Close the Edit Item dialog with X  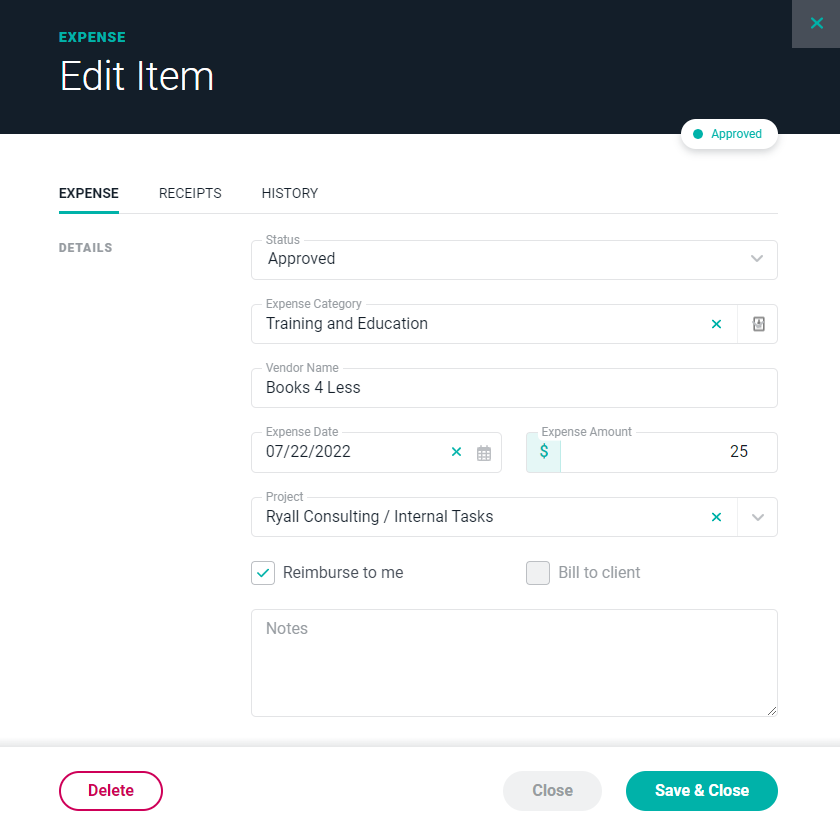pos(816,23)
